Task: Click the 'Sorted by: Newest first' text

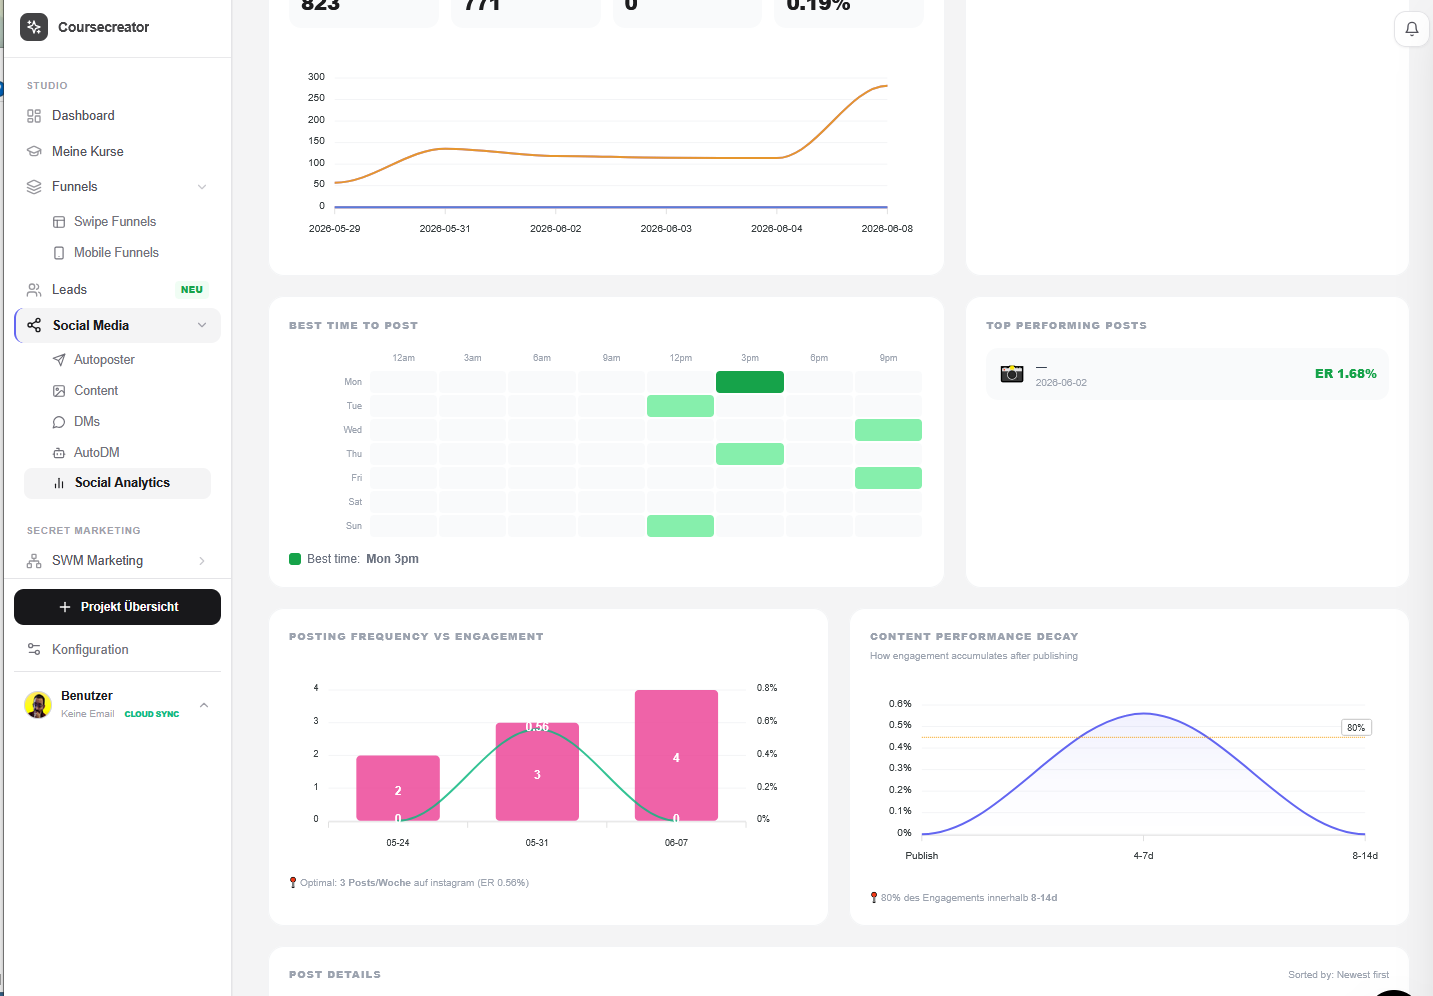Action: pos(1338,975)
